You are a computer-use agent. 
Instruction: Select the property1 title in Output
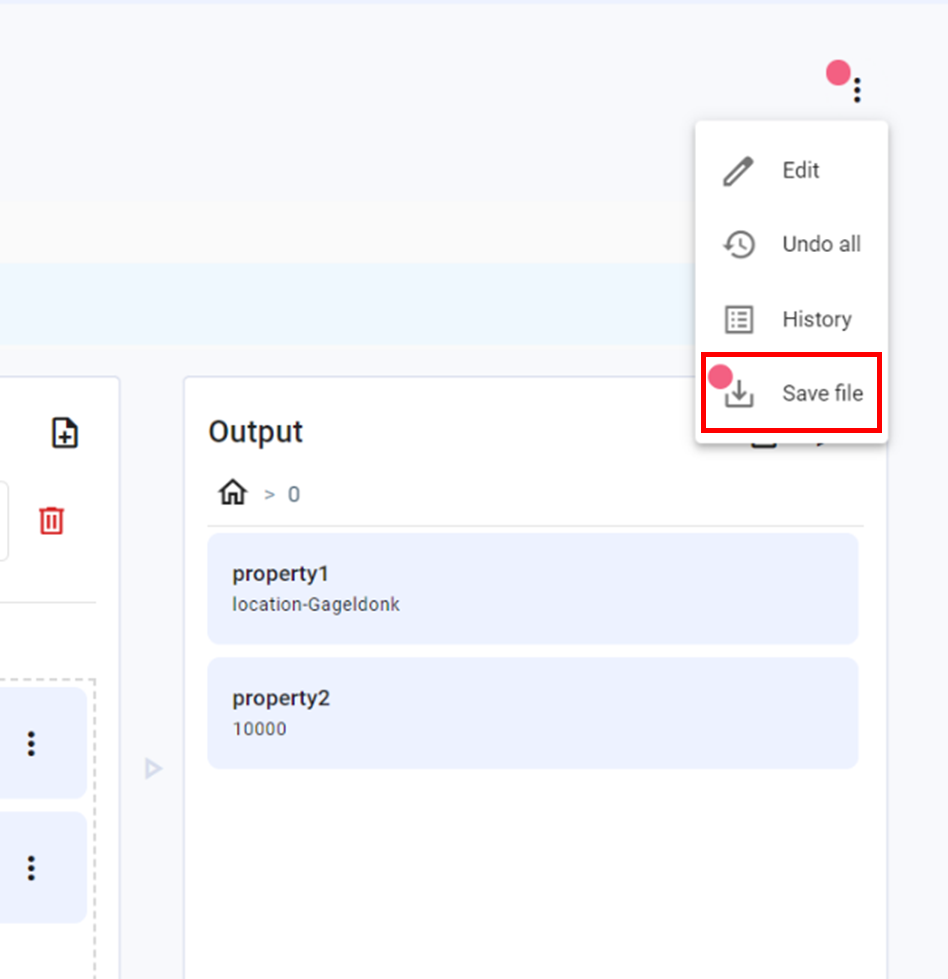(280, 574)
